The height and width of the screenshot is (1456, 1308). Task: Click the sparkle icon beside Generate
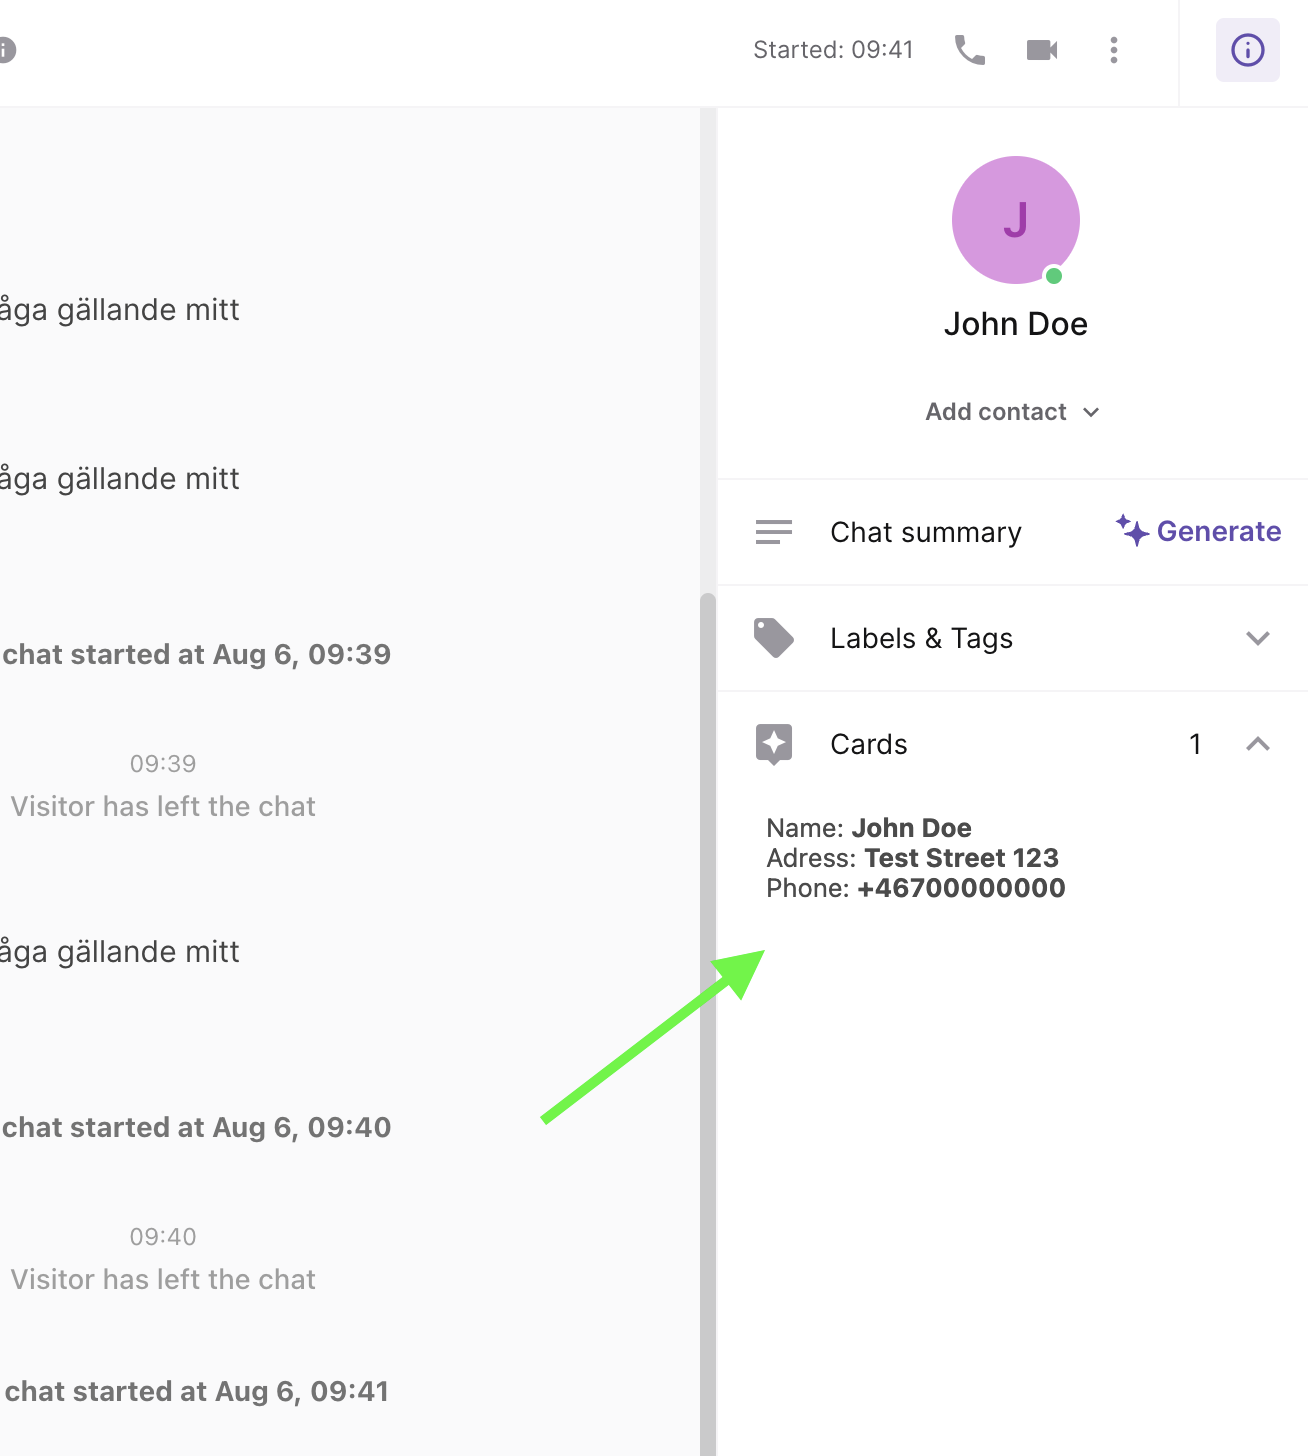pos(1132,530)
